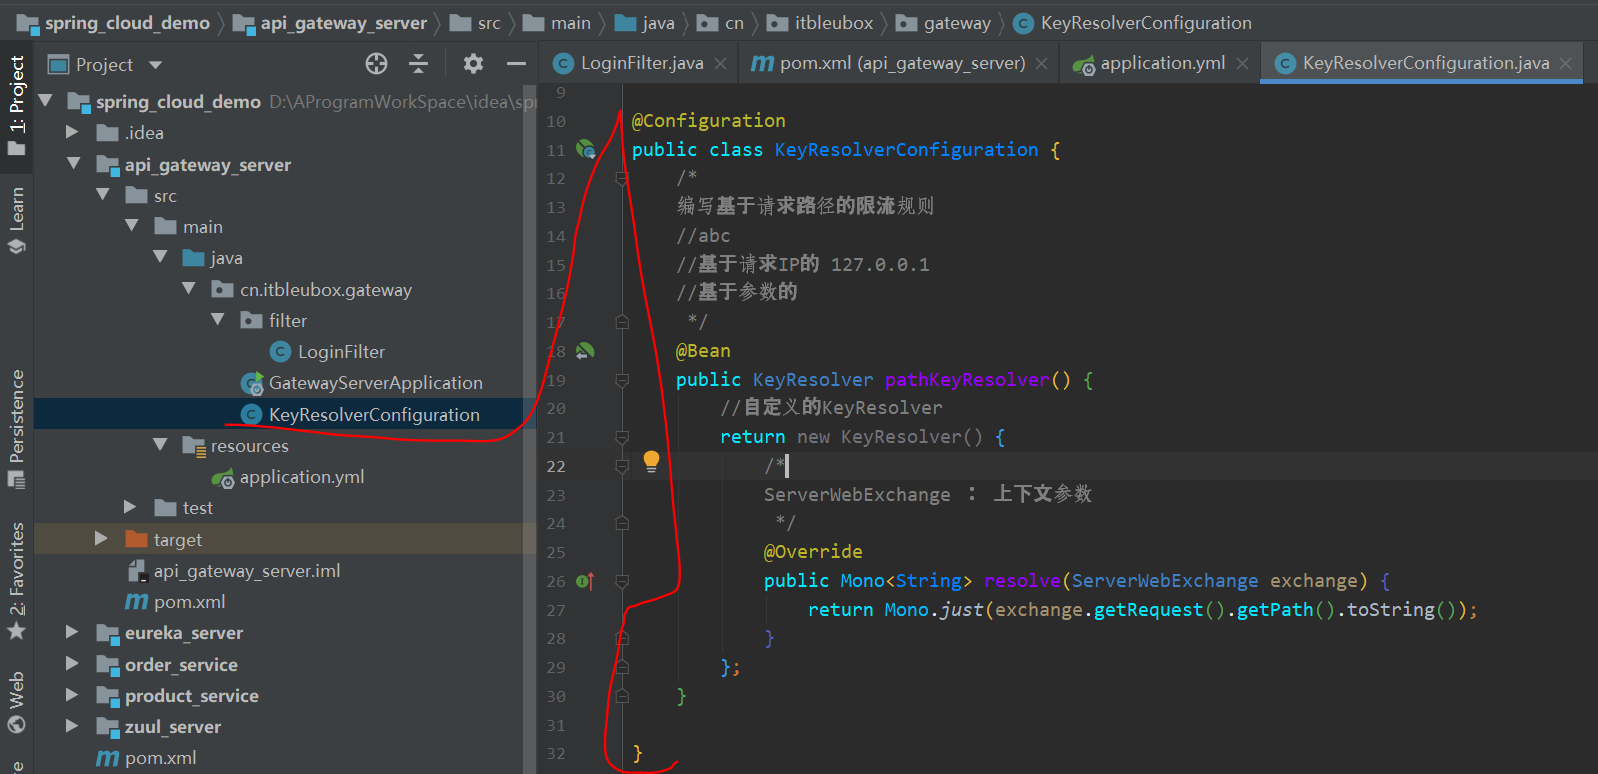
Task: Click the gateway breadcrumb segment
Action: 943,22
